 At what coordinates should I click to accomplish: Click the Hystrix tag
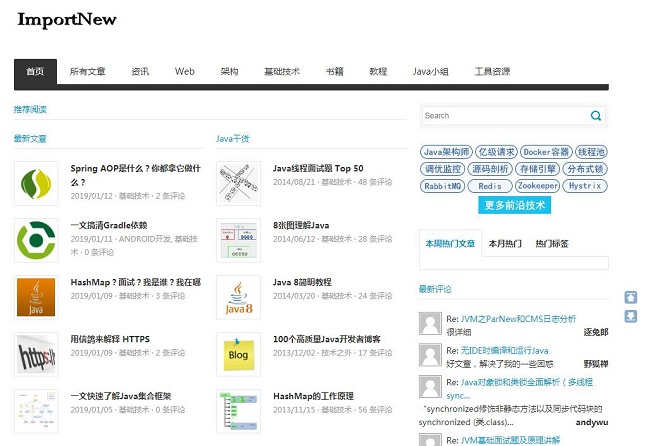(585, 186)
